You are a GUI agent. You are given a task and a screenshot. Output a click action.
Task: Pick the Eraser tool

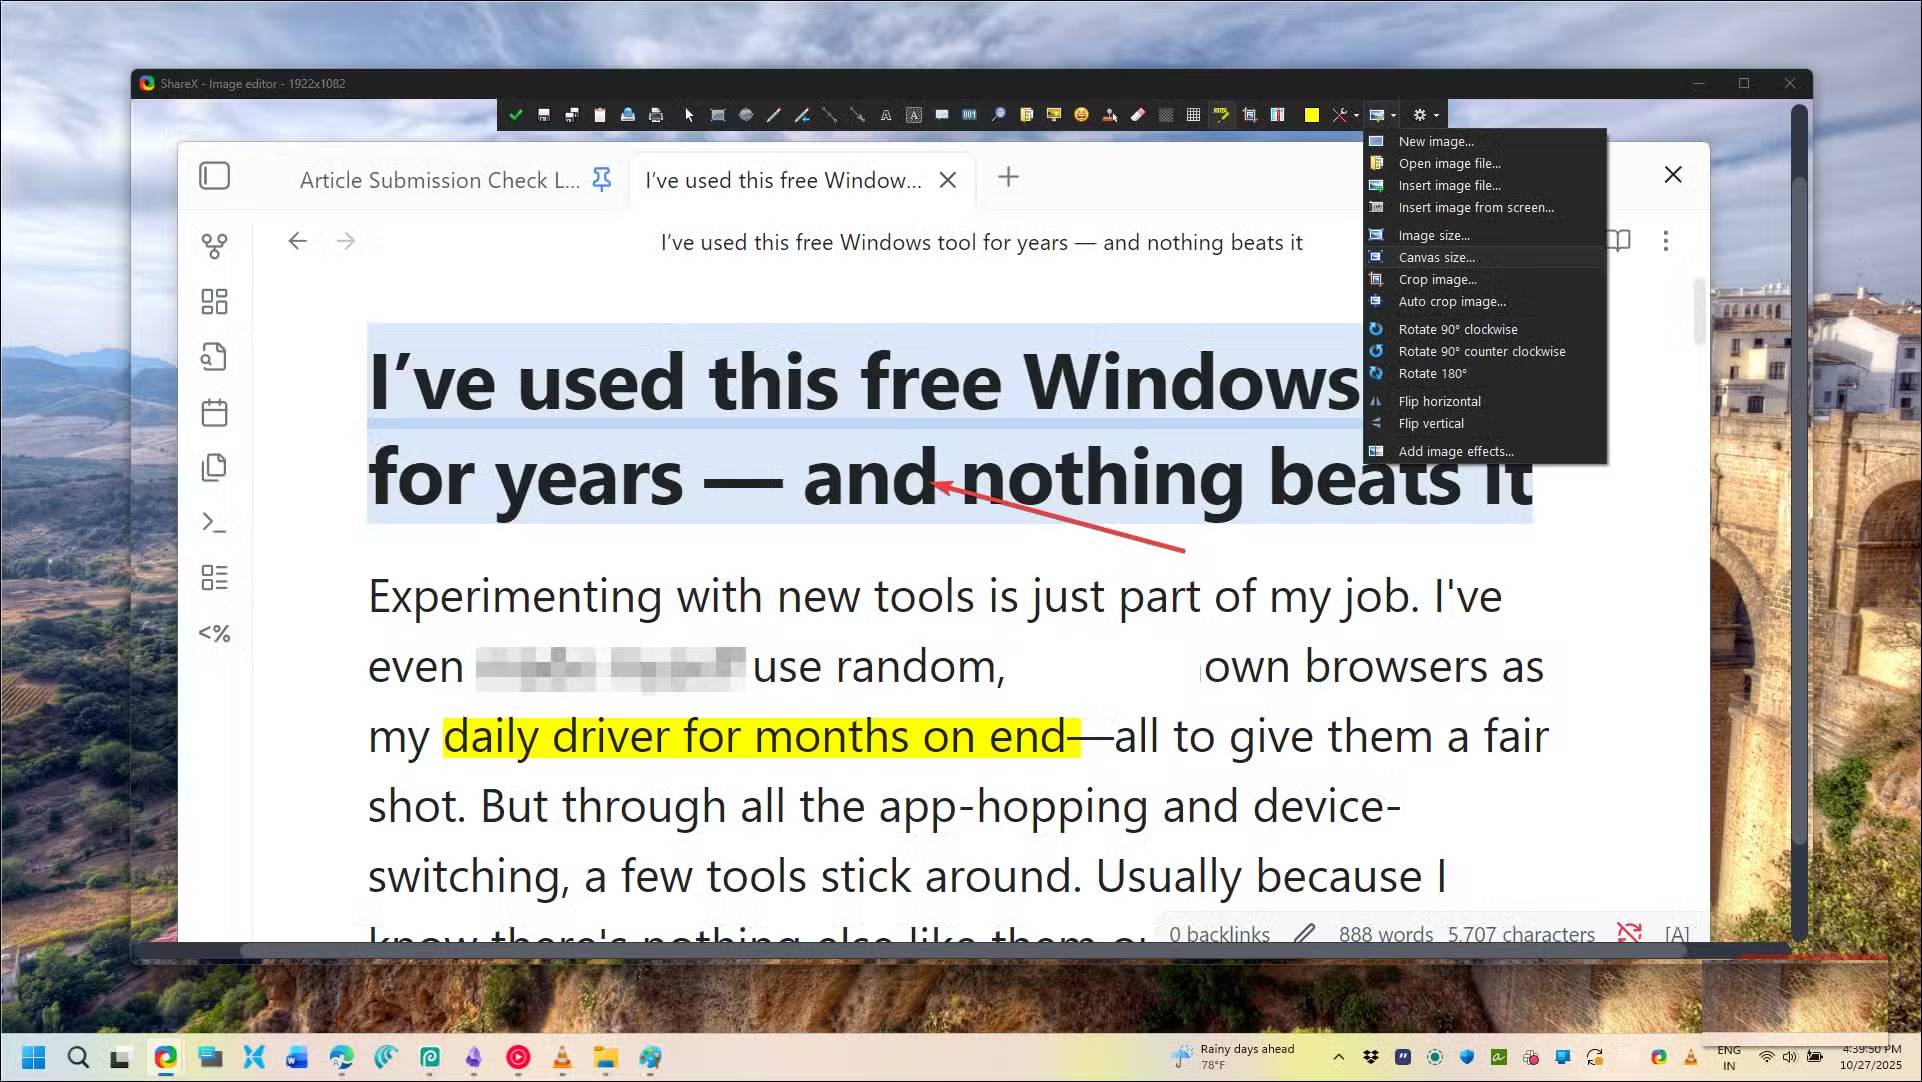click(x=1138, y=115)
